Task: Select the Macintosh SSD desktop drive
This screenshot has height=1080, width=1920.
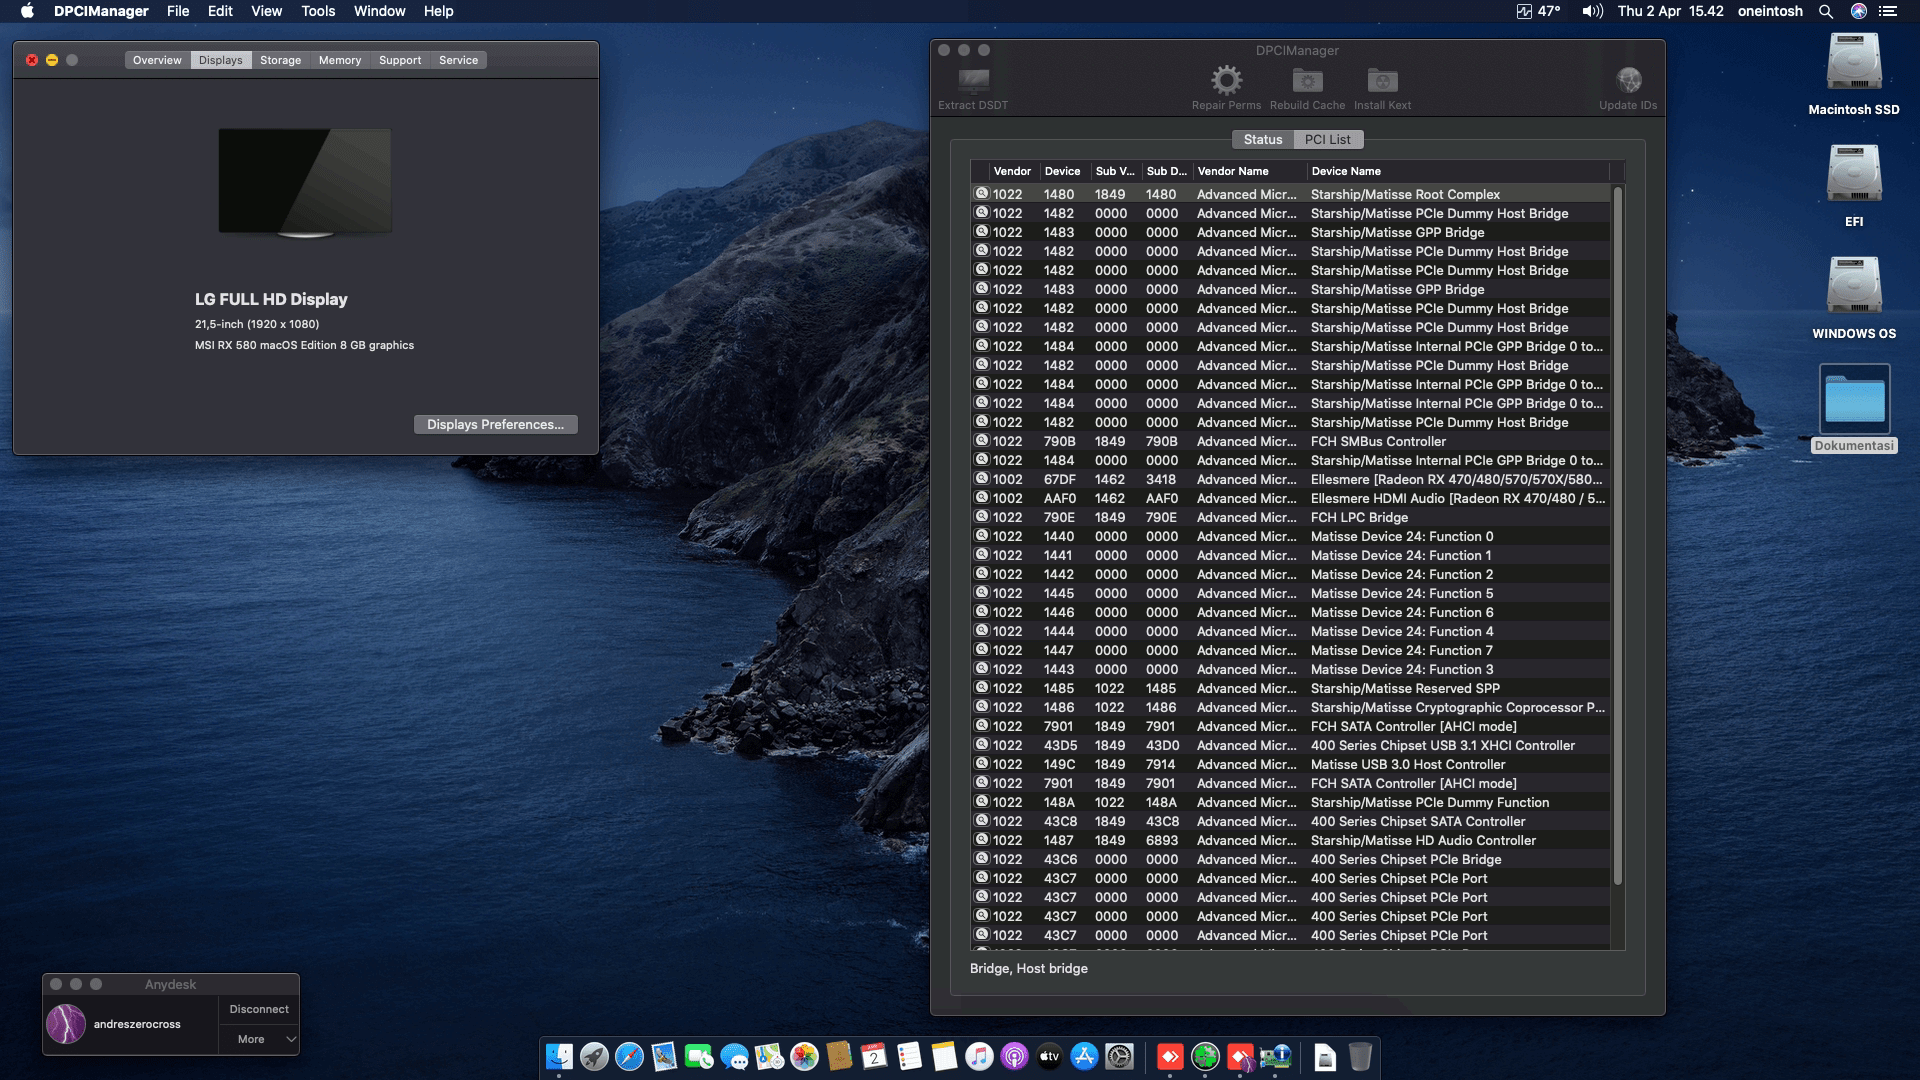Action: pos(1854,74)
